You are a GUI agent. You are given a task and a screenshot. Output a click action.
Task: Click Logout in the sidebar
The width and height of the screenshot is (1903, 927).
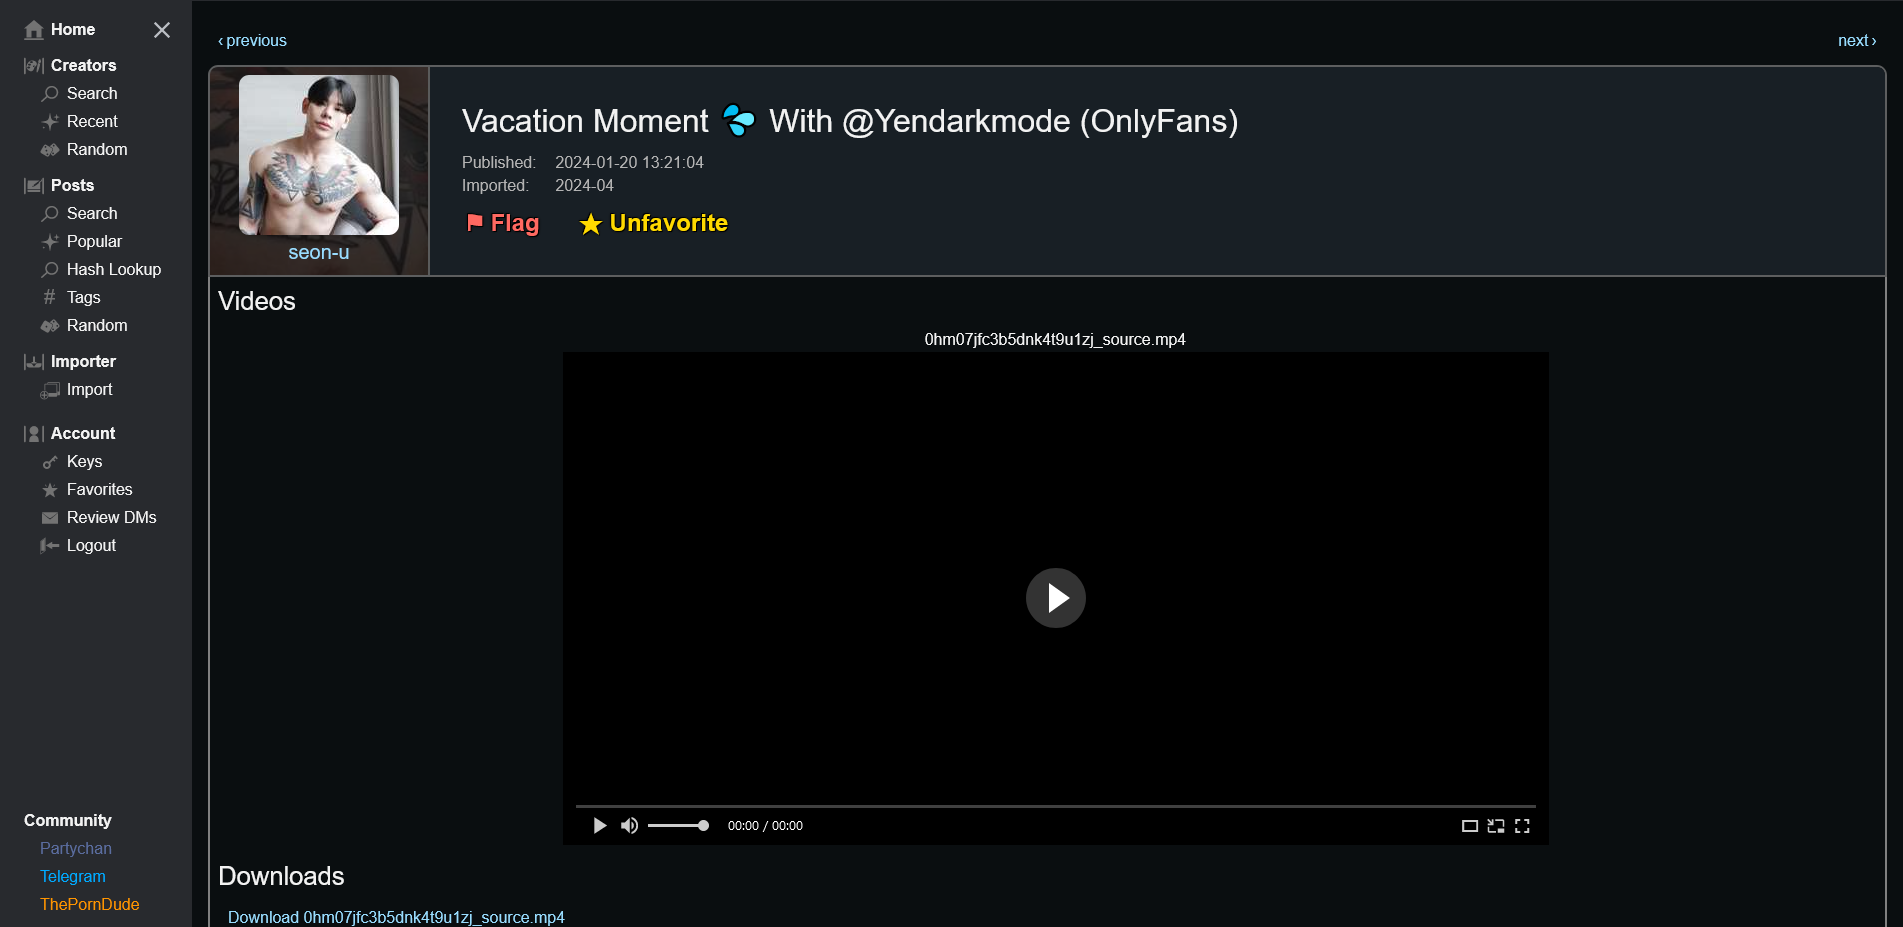(91, 546)
